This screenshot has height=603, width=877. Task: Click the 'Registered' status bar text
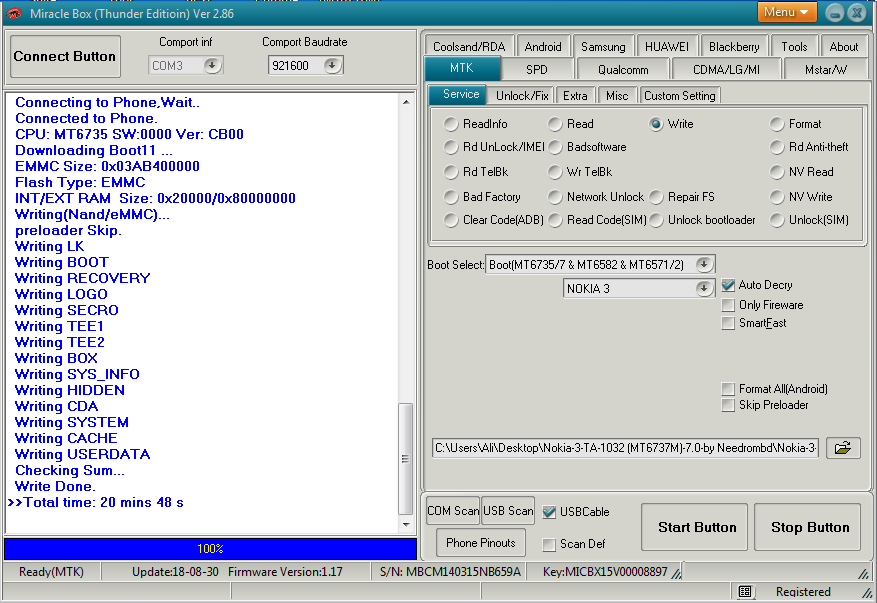coord(803,591)
